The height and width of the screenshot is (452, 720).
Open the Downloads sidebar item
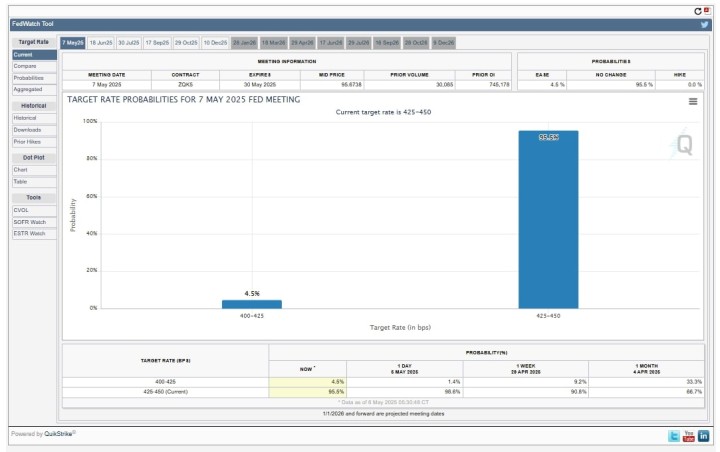[27, 130]
